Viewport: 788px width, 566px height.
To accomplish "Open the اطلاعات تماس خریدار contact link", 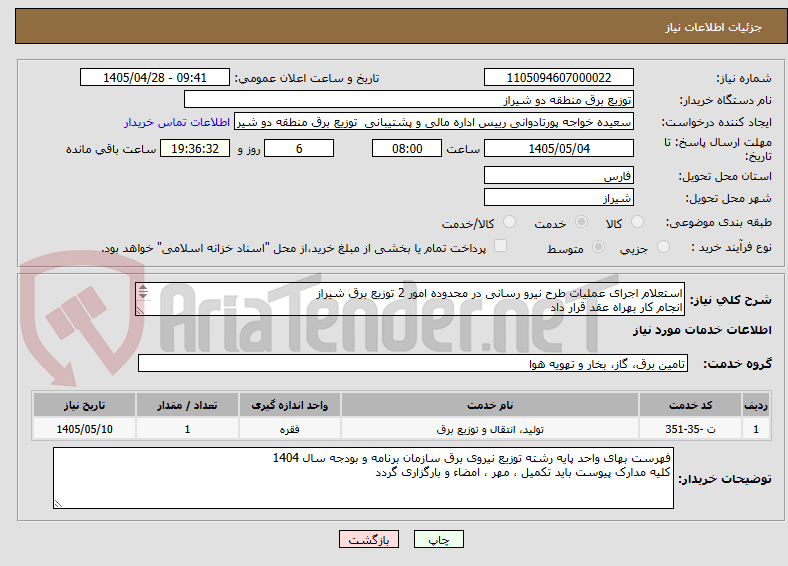I will tap(177, 122).
